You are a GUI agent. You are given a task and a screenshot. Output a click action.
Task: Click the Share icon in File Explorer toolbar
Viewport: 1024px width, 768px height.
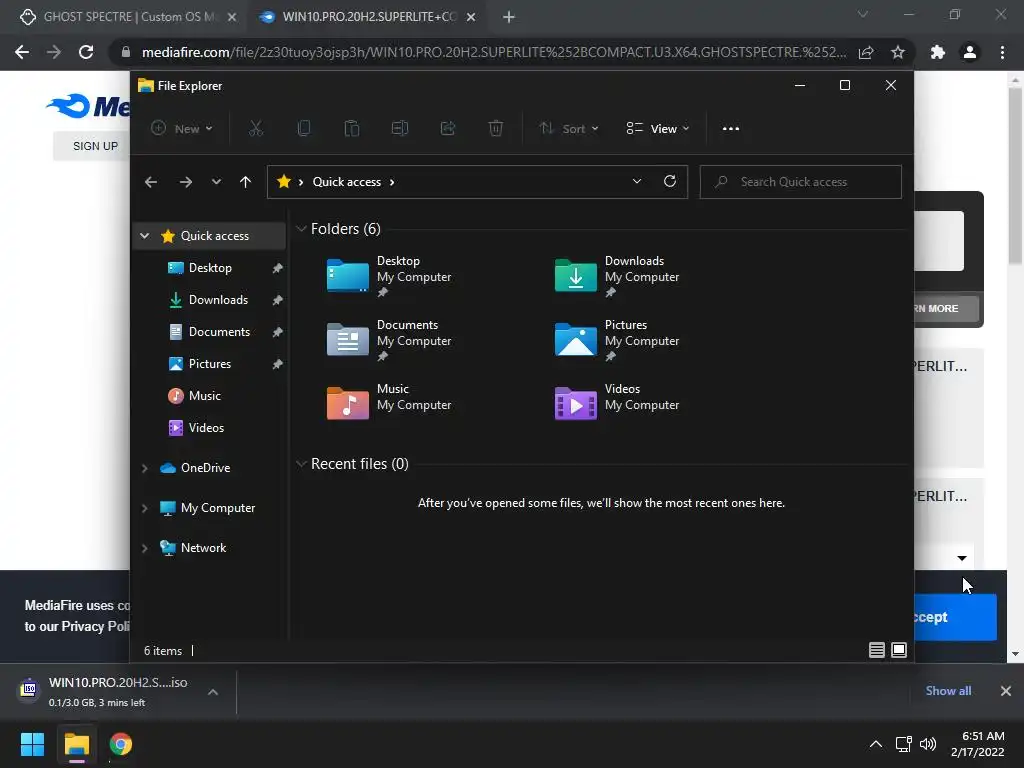click(448, 129)
